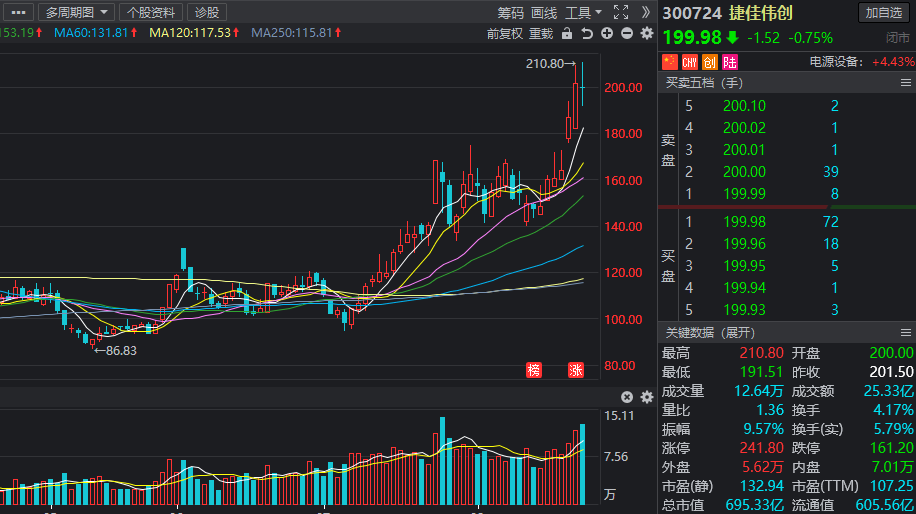Open the 筹码 chip distribution view
Screen dimensions: 916x514
tap(510, 13)
